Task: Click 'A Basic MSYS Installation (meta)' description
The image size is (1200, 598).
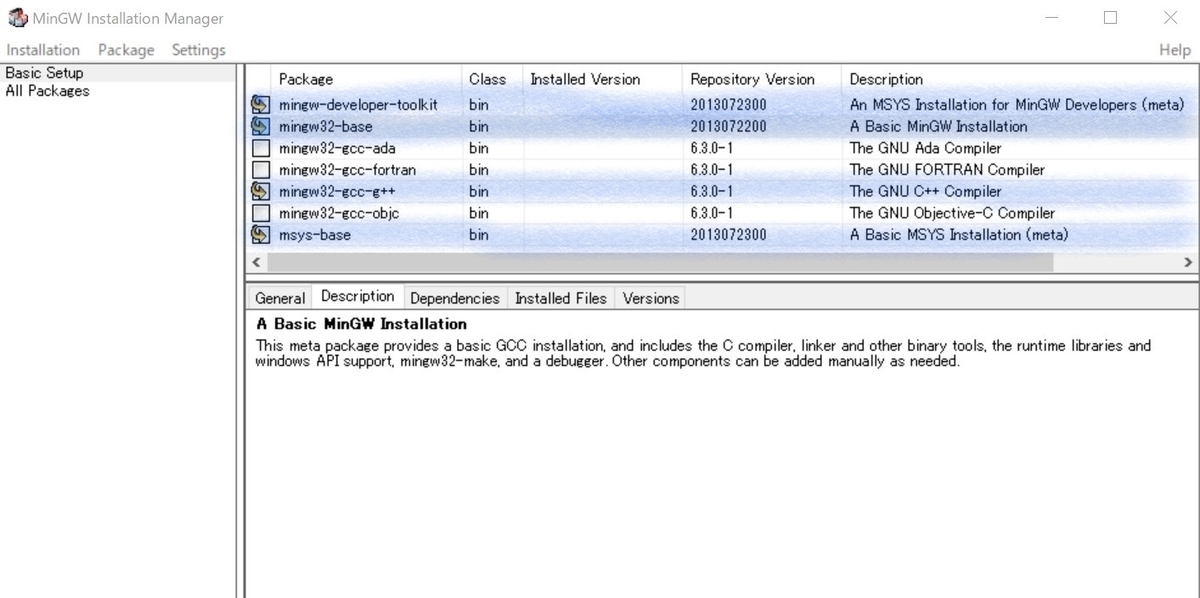Action: [x=959, y=235]
